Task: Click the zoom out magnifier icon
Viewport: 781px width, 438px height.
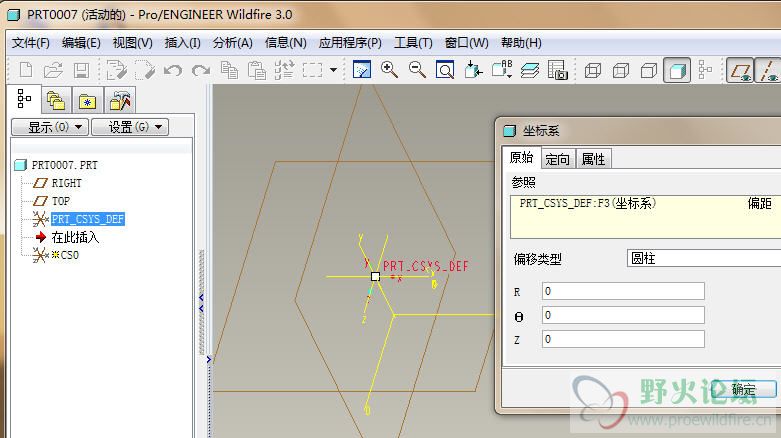Action: click(417, 70)
